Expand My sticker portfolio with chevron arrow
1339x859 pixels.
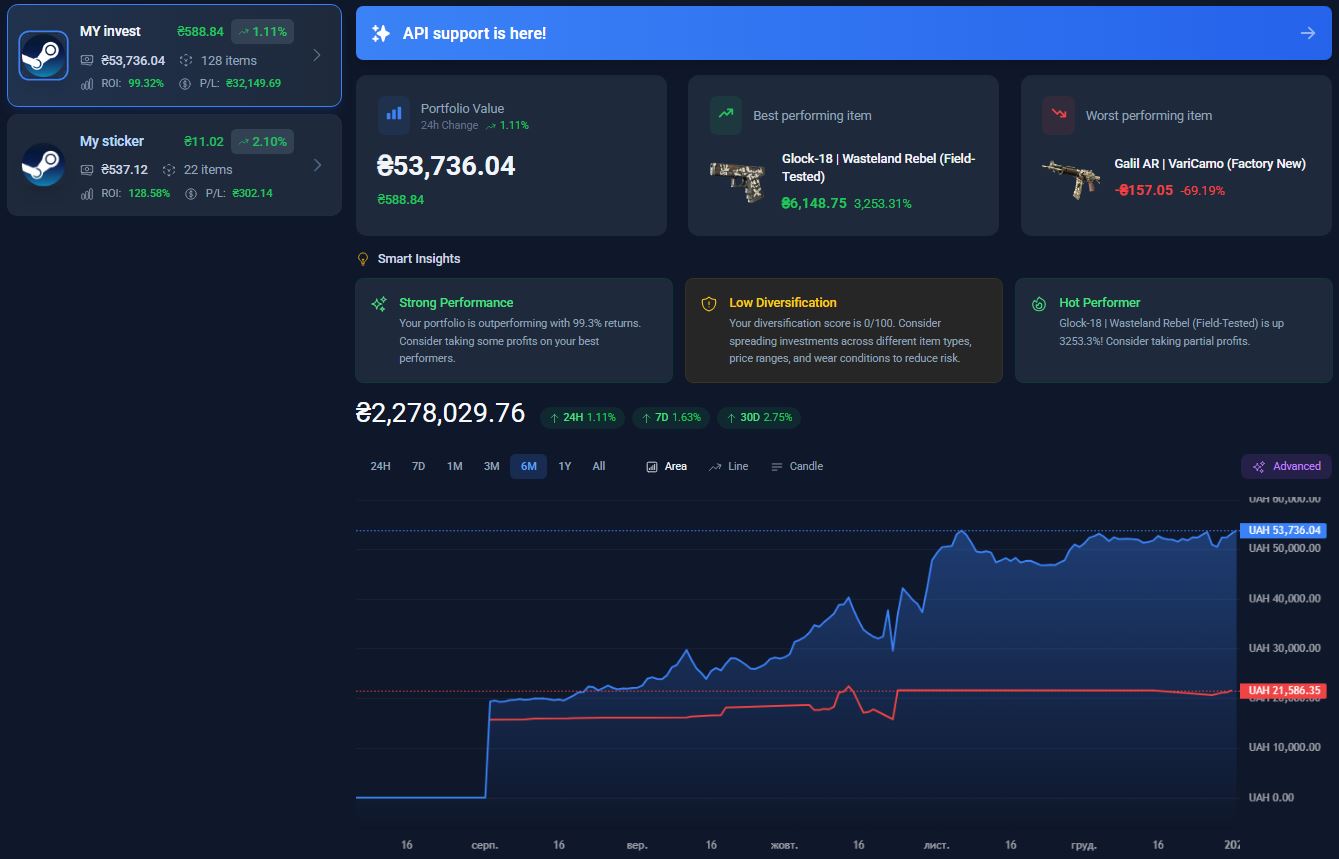click(x=317, y=165)
